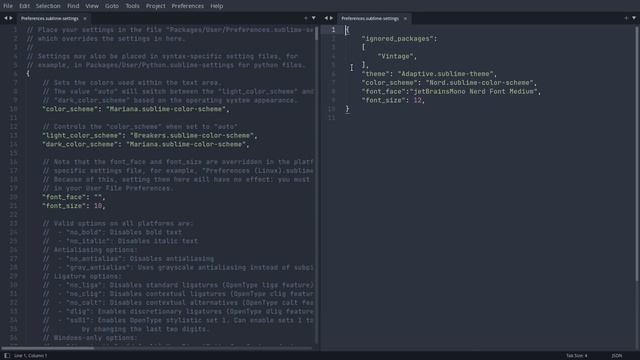
Task: Click "Vintage" value in right pane
Action: 396,56
